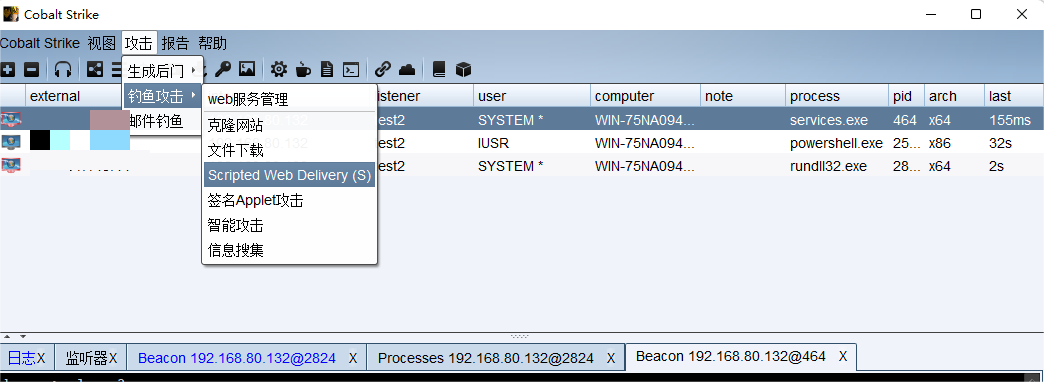Expand the 生成后门 submenu
Viewport: 1044px width, 382px height.
[162, 70]
